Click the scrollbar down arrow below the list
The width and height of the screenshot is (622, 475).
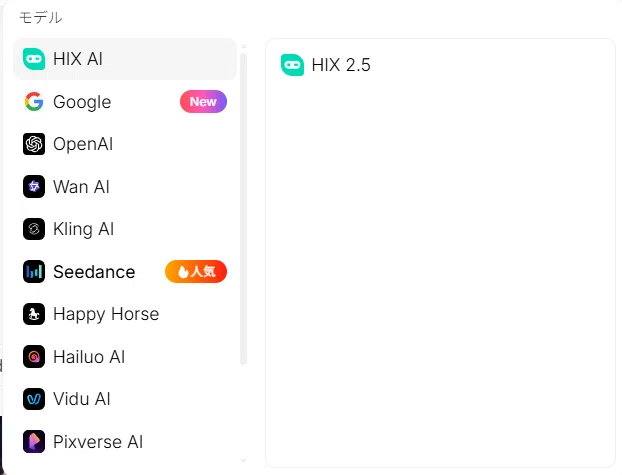pos(244,461)
